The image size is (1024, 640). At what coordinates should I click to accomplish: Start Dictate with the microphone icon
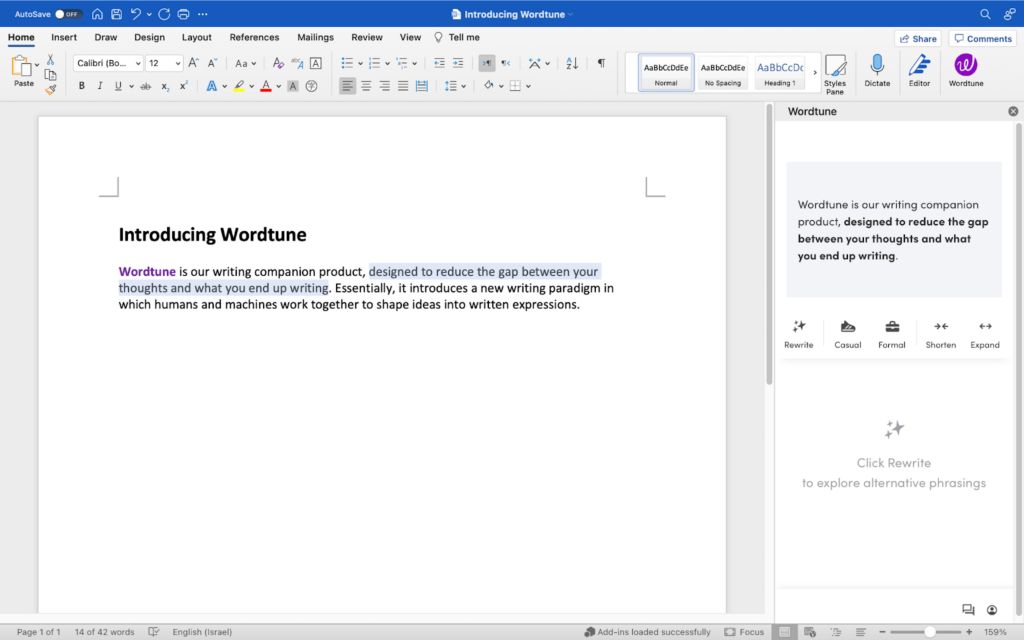[x=877, y=71]
